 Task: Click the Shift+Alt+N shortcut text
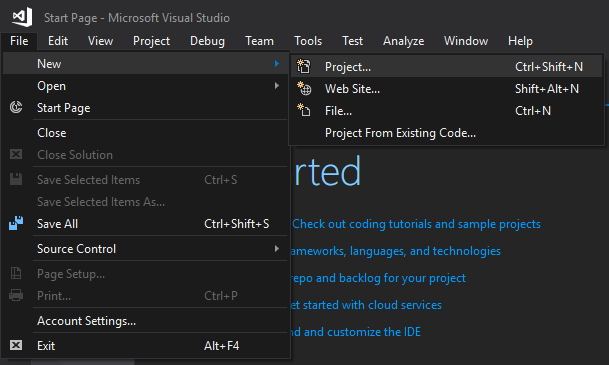[x=547, y=89]
